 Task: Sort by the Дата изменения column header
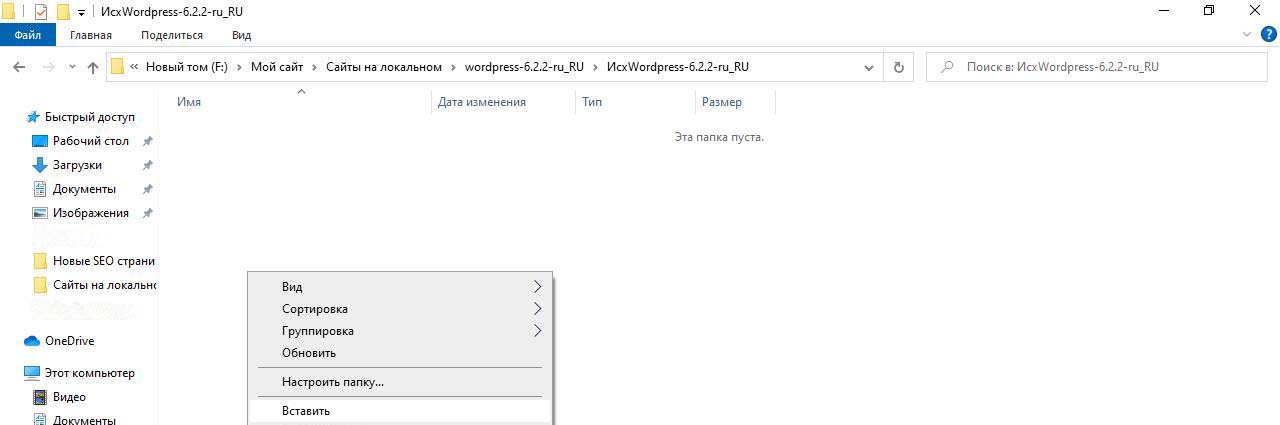pyautogui.click(x=481, y=102)
